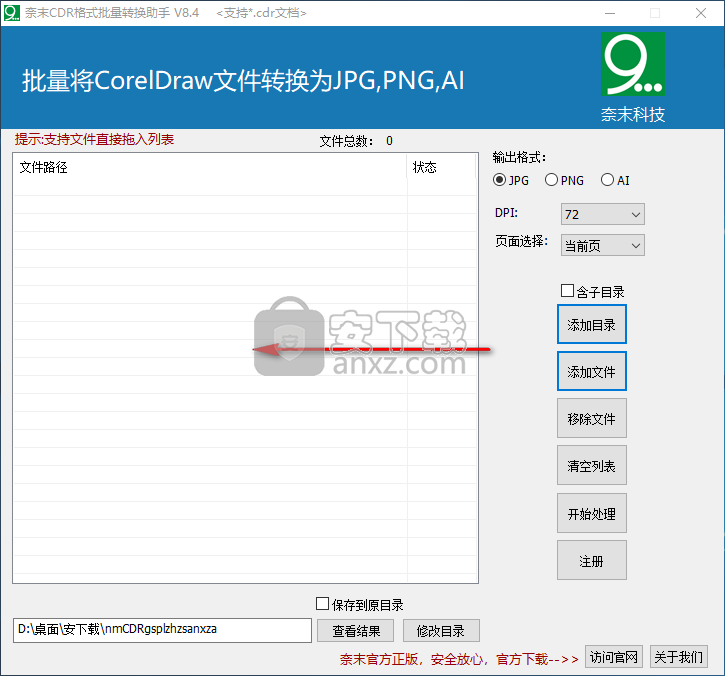Select JPG output format

point(500,181)
